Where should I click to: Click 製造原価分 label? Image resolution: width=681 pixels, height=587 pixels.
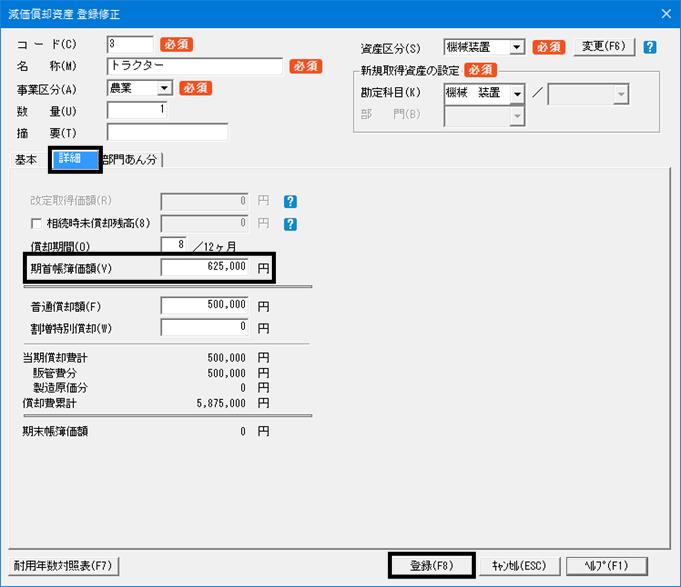60,388
